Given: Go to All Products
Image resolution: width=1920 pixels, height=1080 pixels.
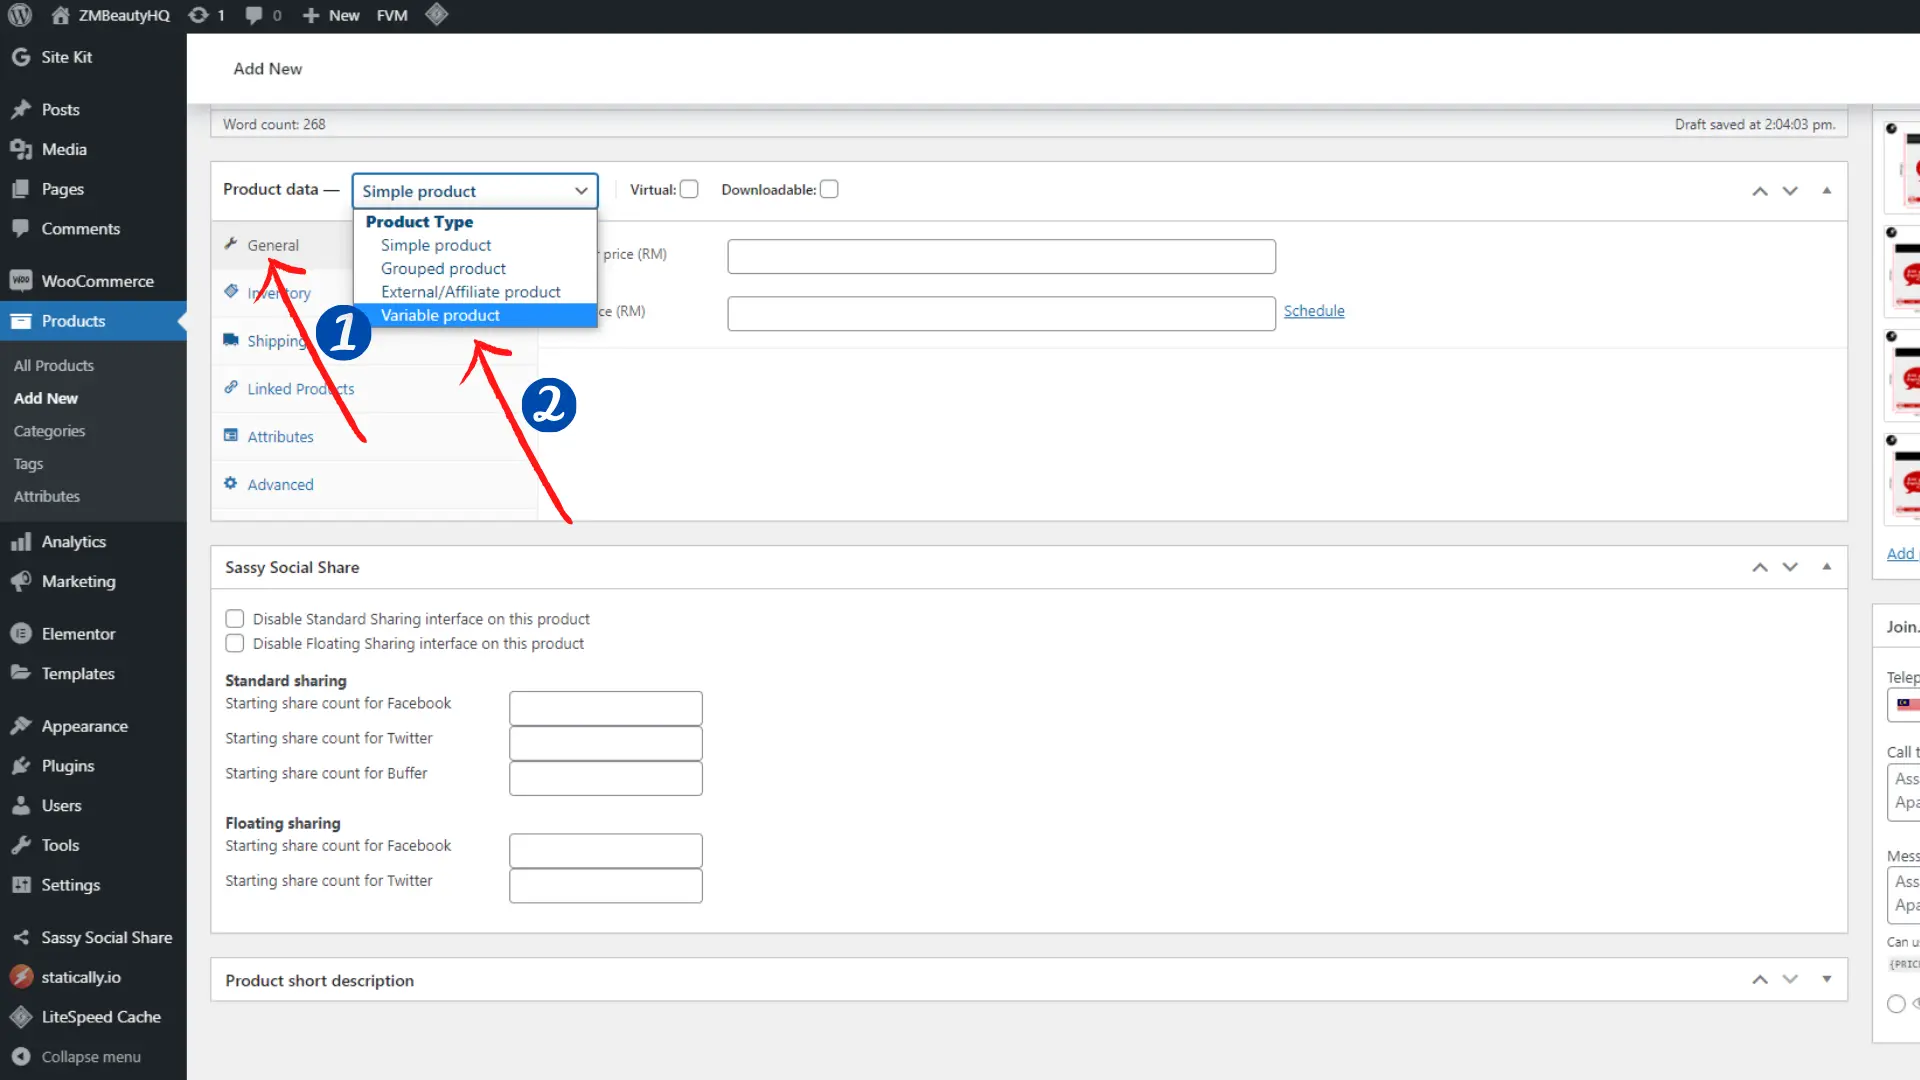Looking at the screenshot, I should (54, 366).
